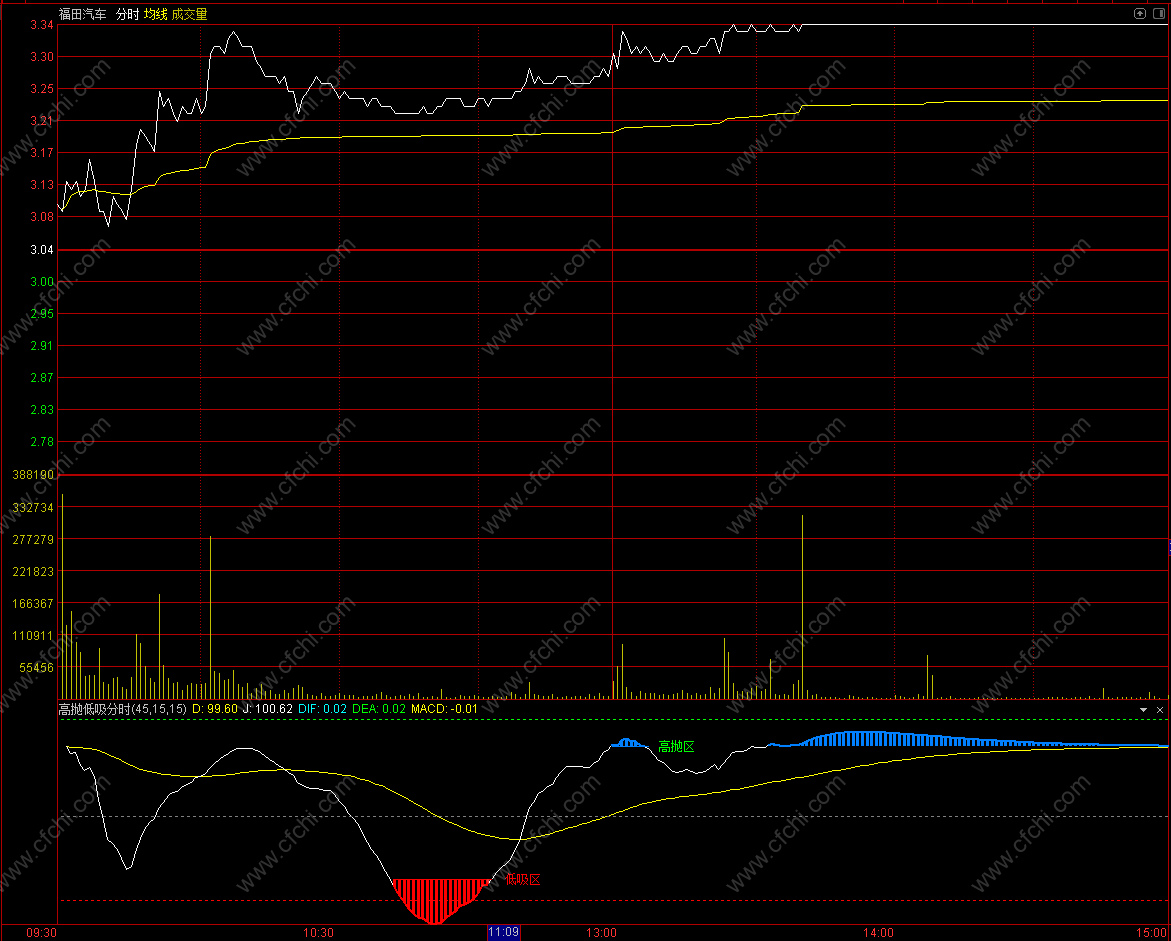Screen dimensions: 1171x941
Task: Click the 166367 volume axis label
Action: click(33, 604)
